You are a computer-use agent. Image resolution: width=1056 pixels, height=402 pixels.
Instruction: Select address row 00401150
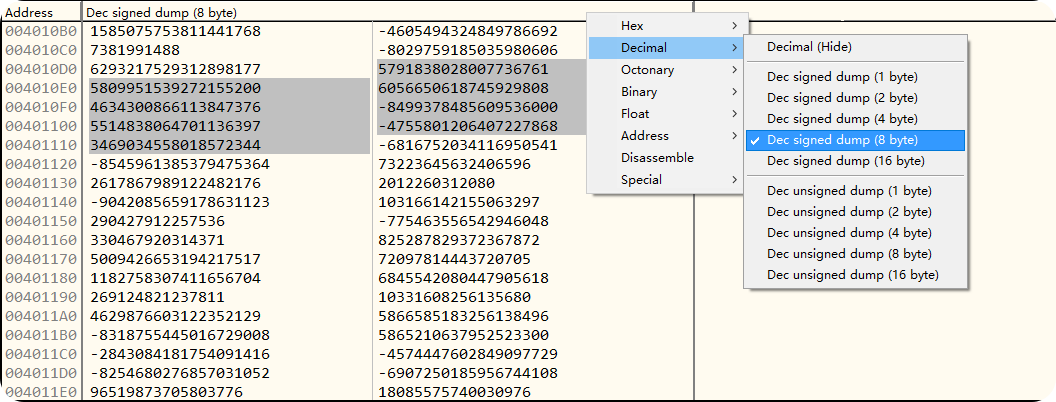pos(40,221)
